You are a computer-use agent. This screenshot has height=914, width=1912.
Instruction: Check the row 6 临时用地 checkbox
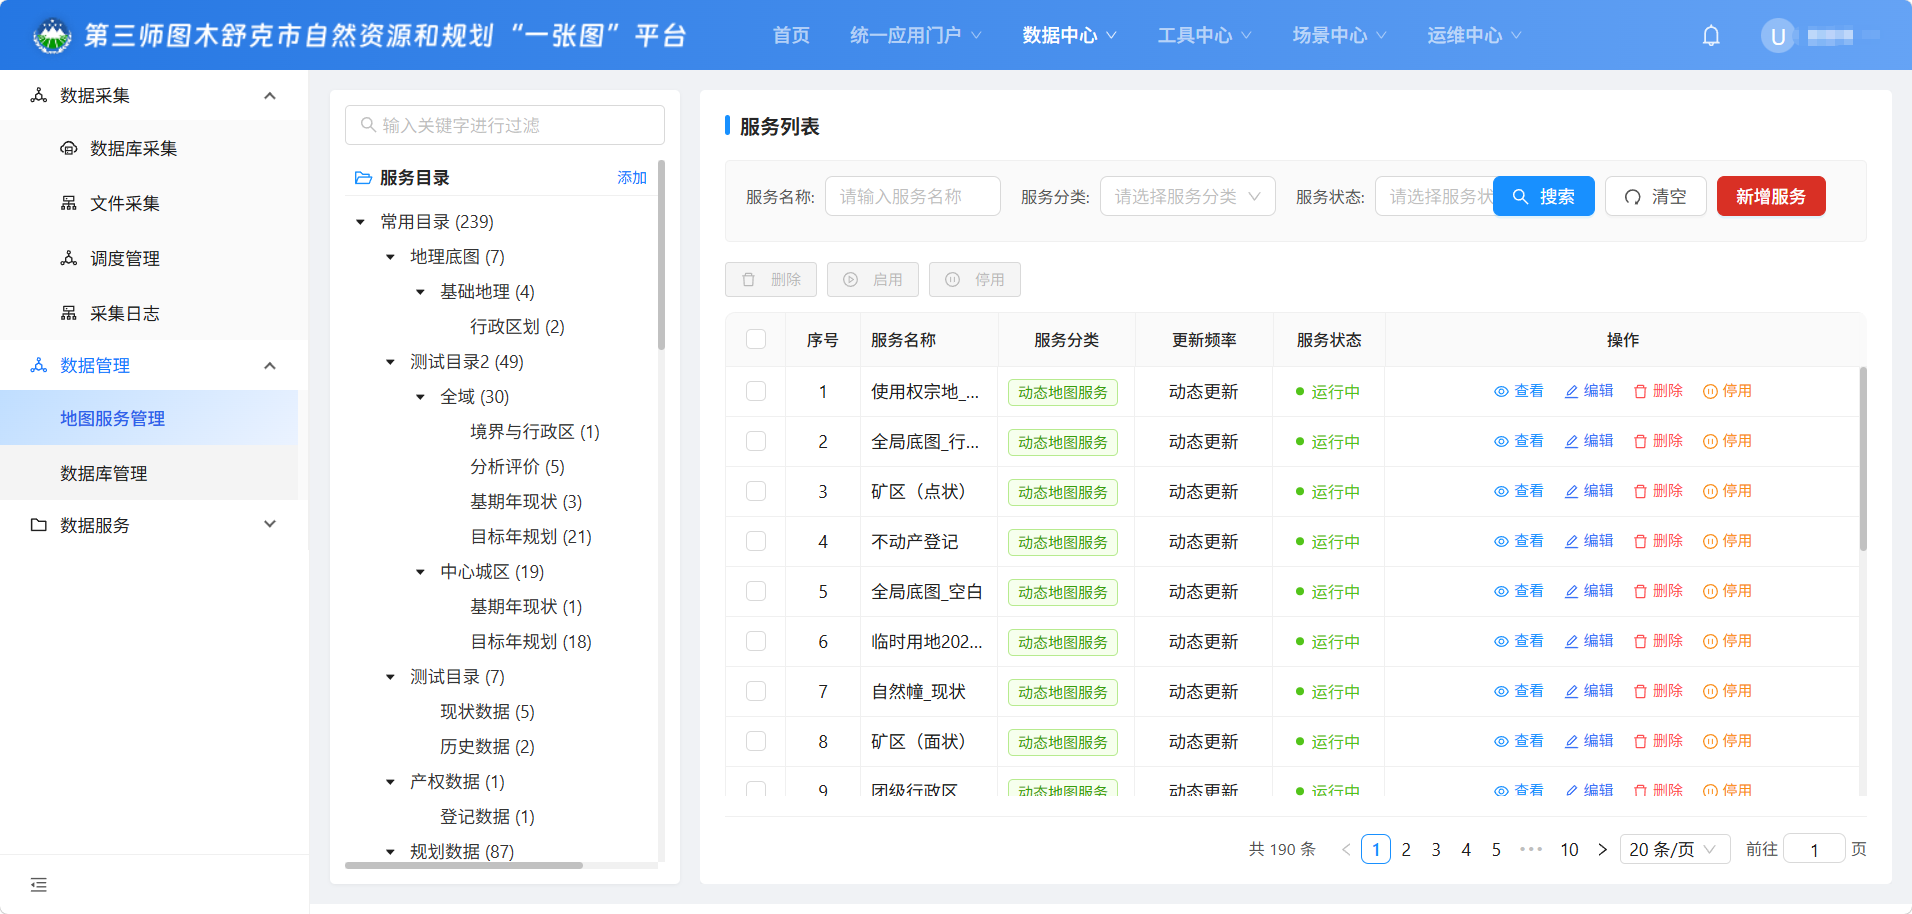click(756, 641)
